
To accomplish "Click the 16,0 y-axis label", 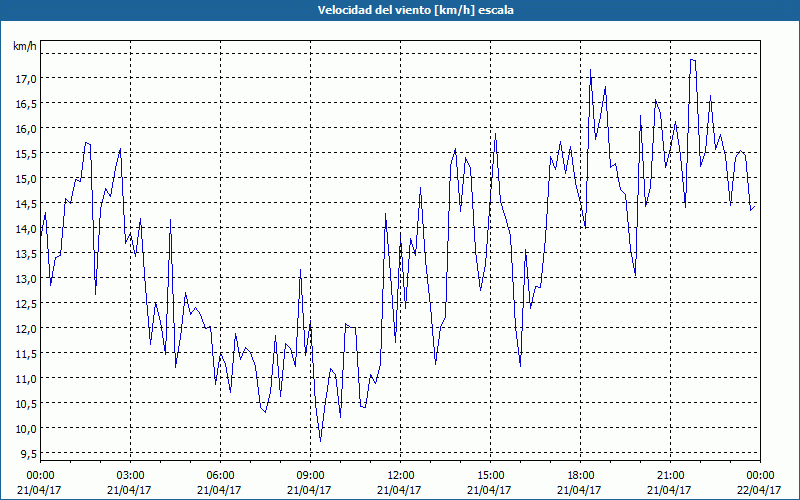I will click(27, 129).
